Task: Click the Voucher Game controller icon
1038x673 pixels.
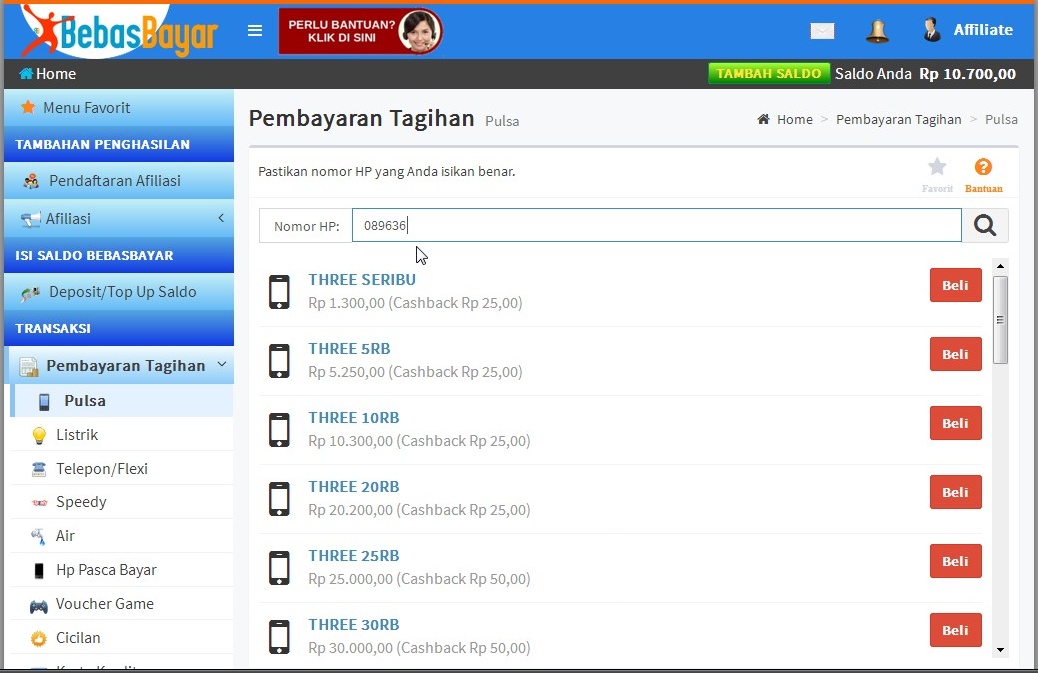Action: (38, 605)
